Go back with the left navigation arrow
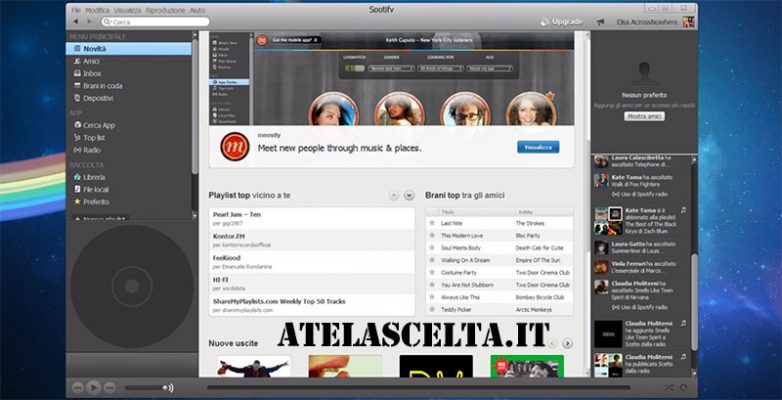The width and height of the screenshot is (782, 400). tap(76, 21)
